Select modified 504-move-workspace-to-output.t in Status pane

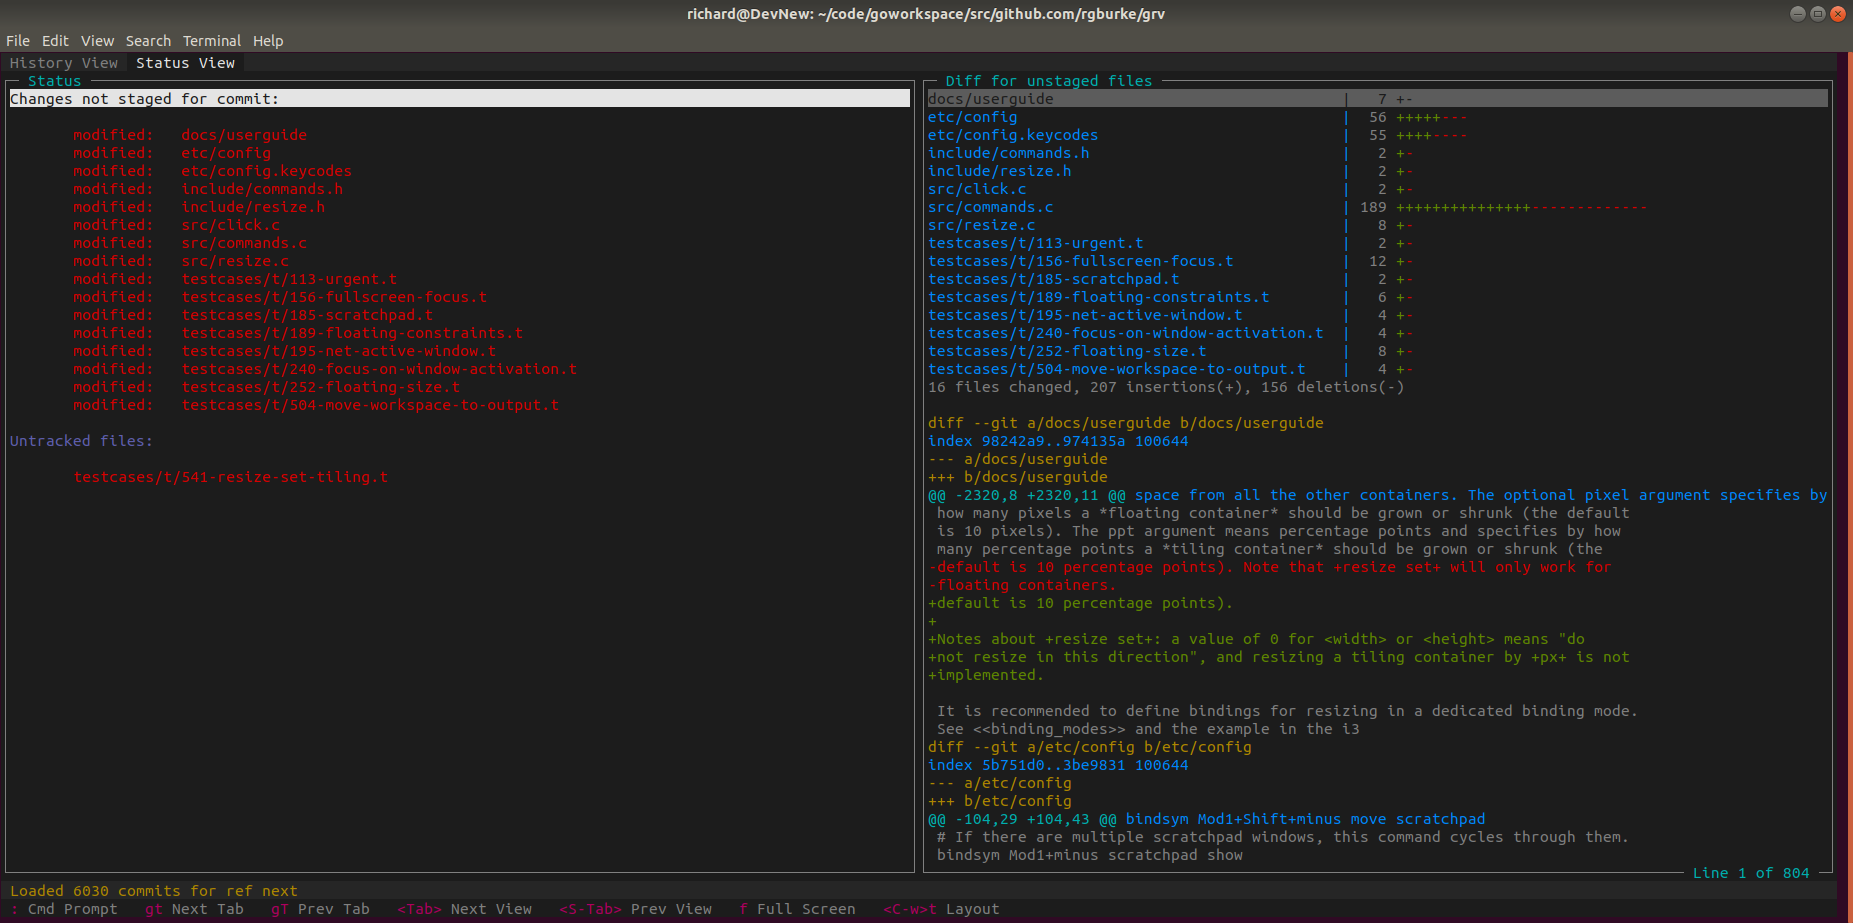coord(316,405)
